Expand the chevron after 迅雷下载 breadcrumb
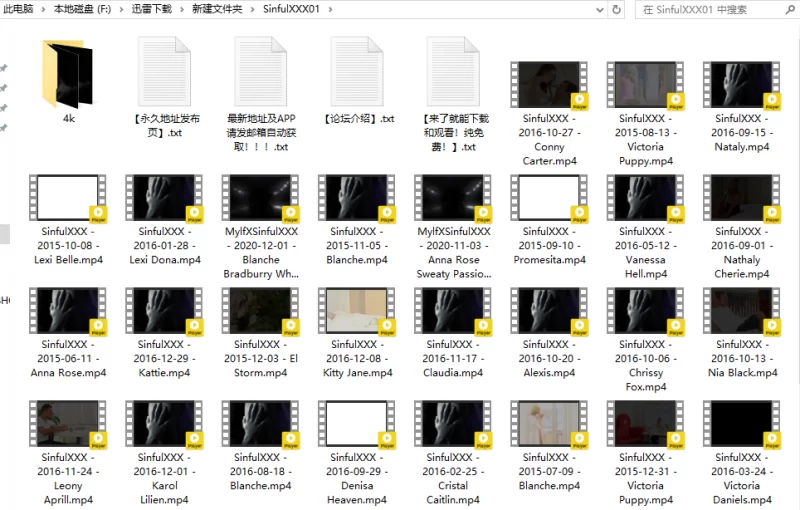Viewport: 800px width, 510px height. (x=182, y=9)
